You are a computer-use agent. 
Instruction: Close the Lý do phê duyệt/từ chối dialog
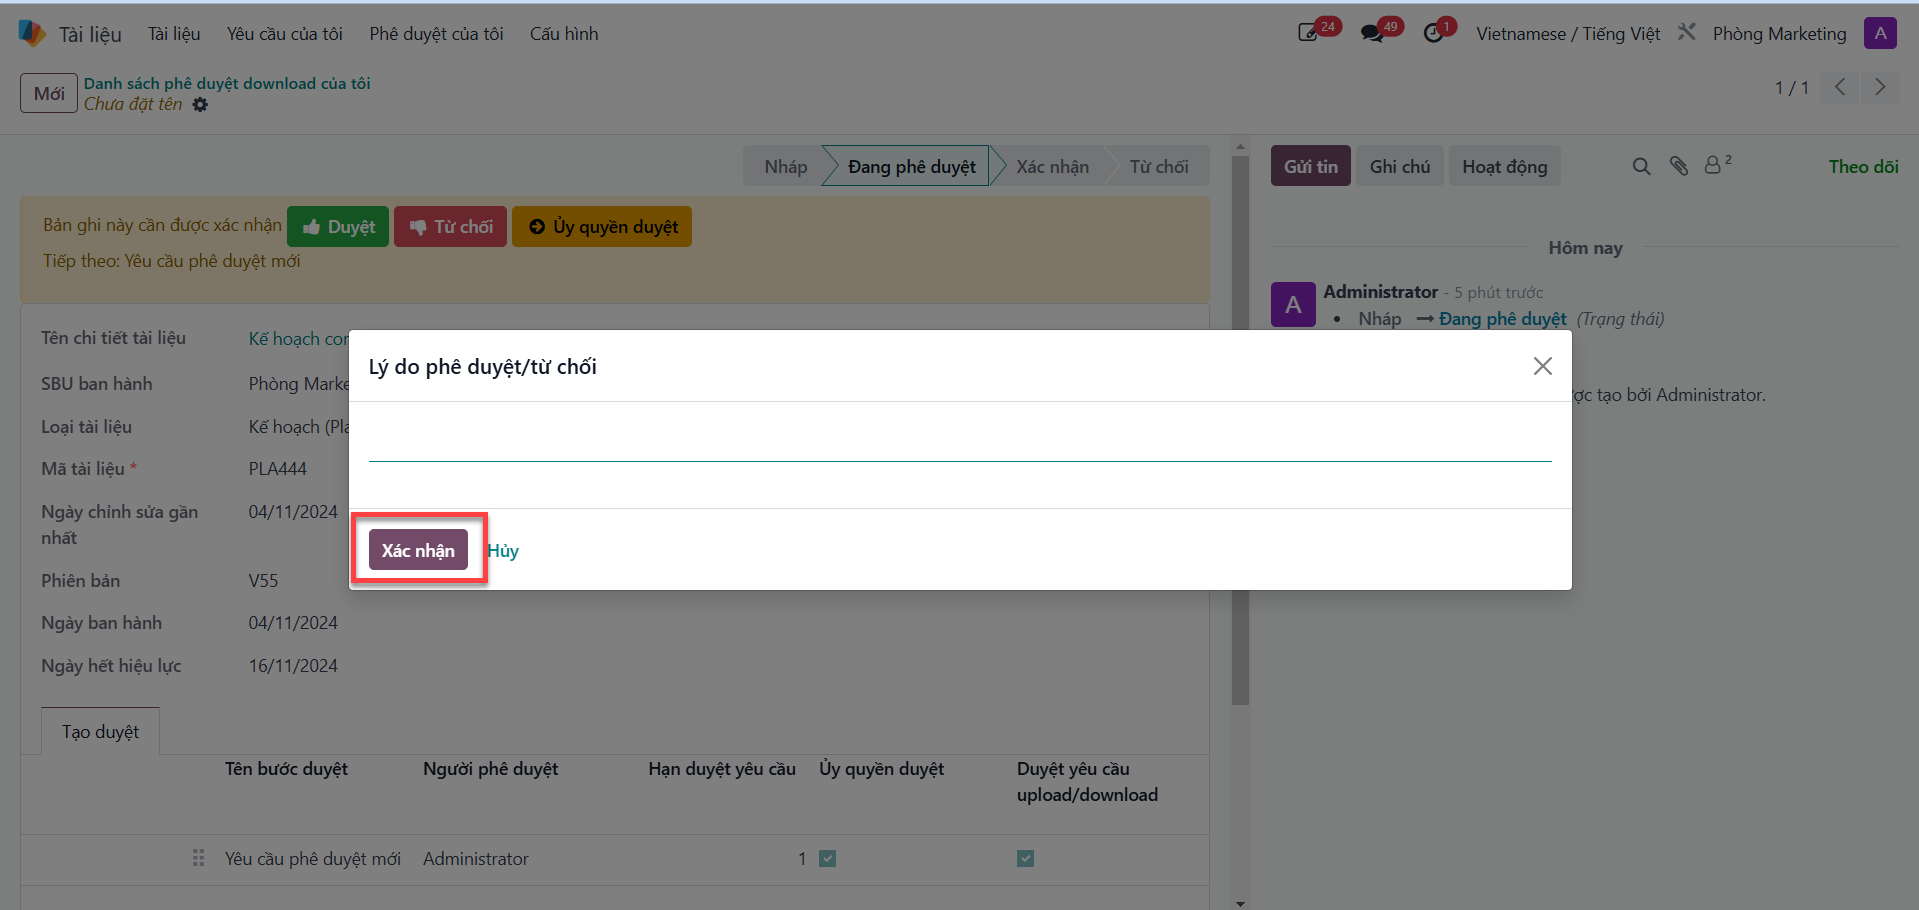coord(1543,366)
